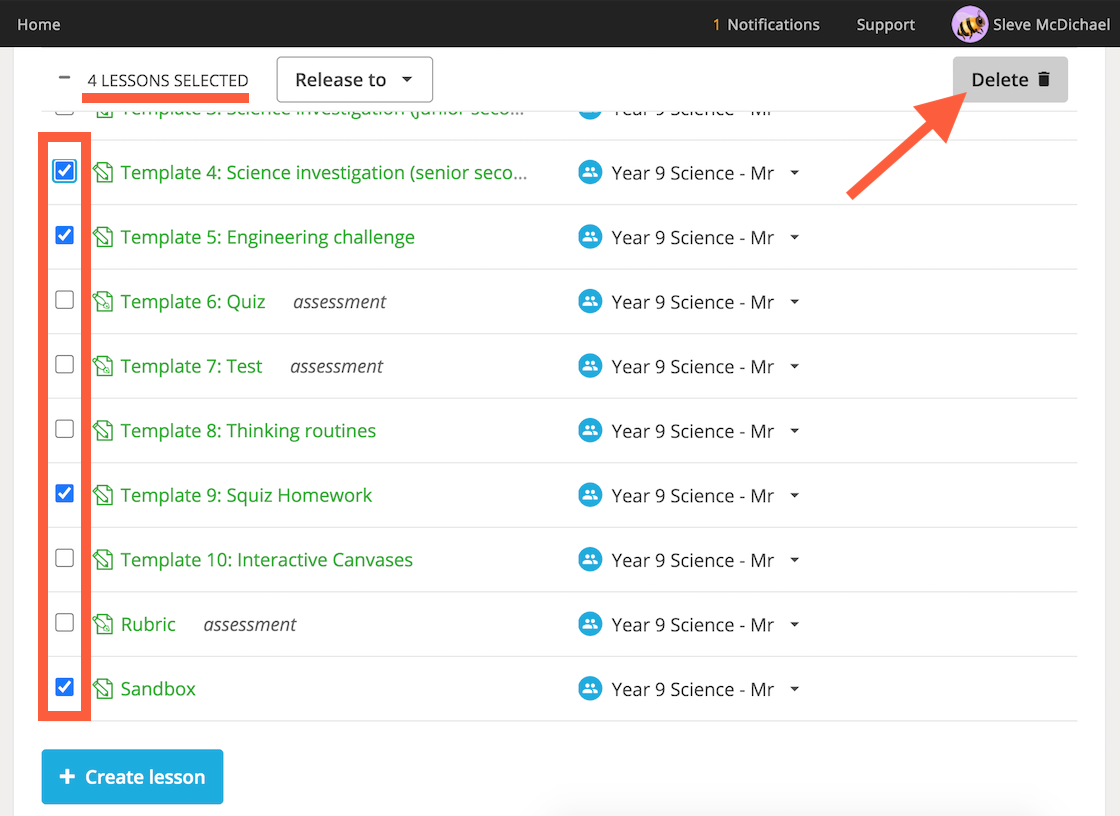Click the class group icon in Template 7 row
The width and height of the screenshot is (1120, 816).
[590, 366]
